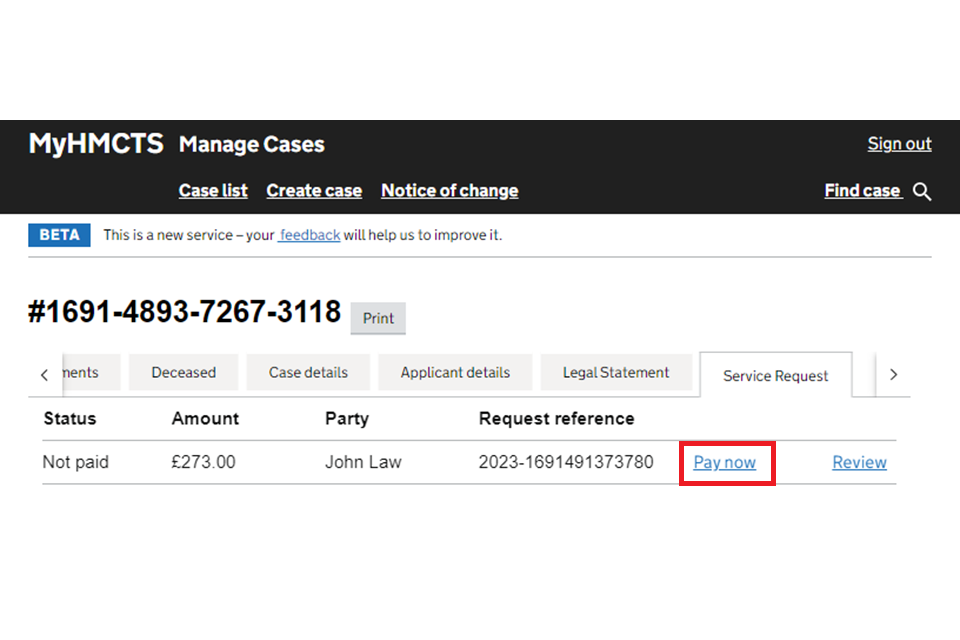Select the Applicant details tab
This screenshot has width=960, height=640.
coord(455,373)
